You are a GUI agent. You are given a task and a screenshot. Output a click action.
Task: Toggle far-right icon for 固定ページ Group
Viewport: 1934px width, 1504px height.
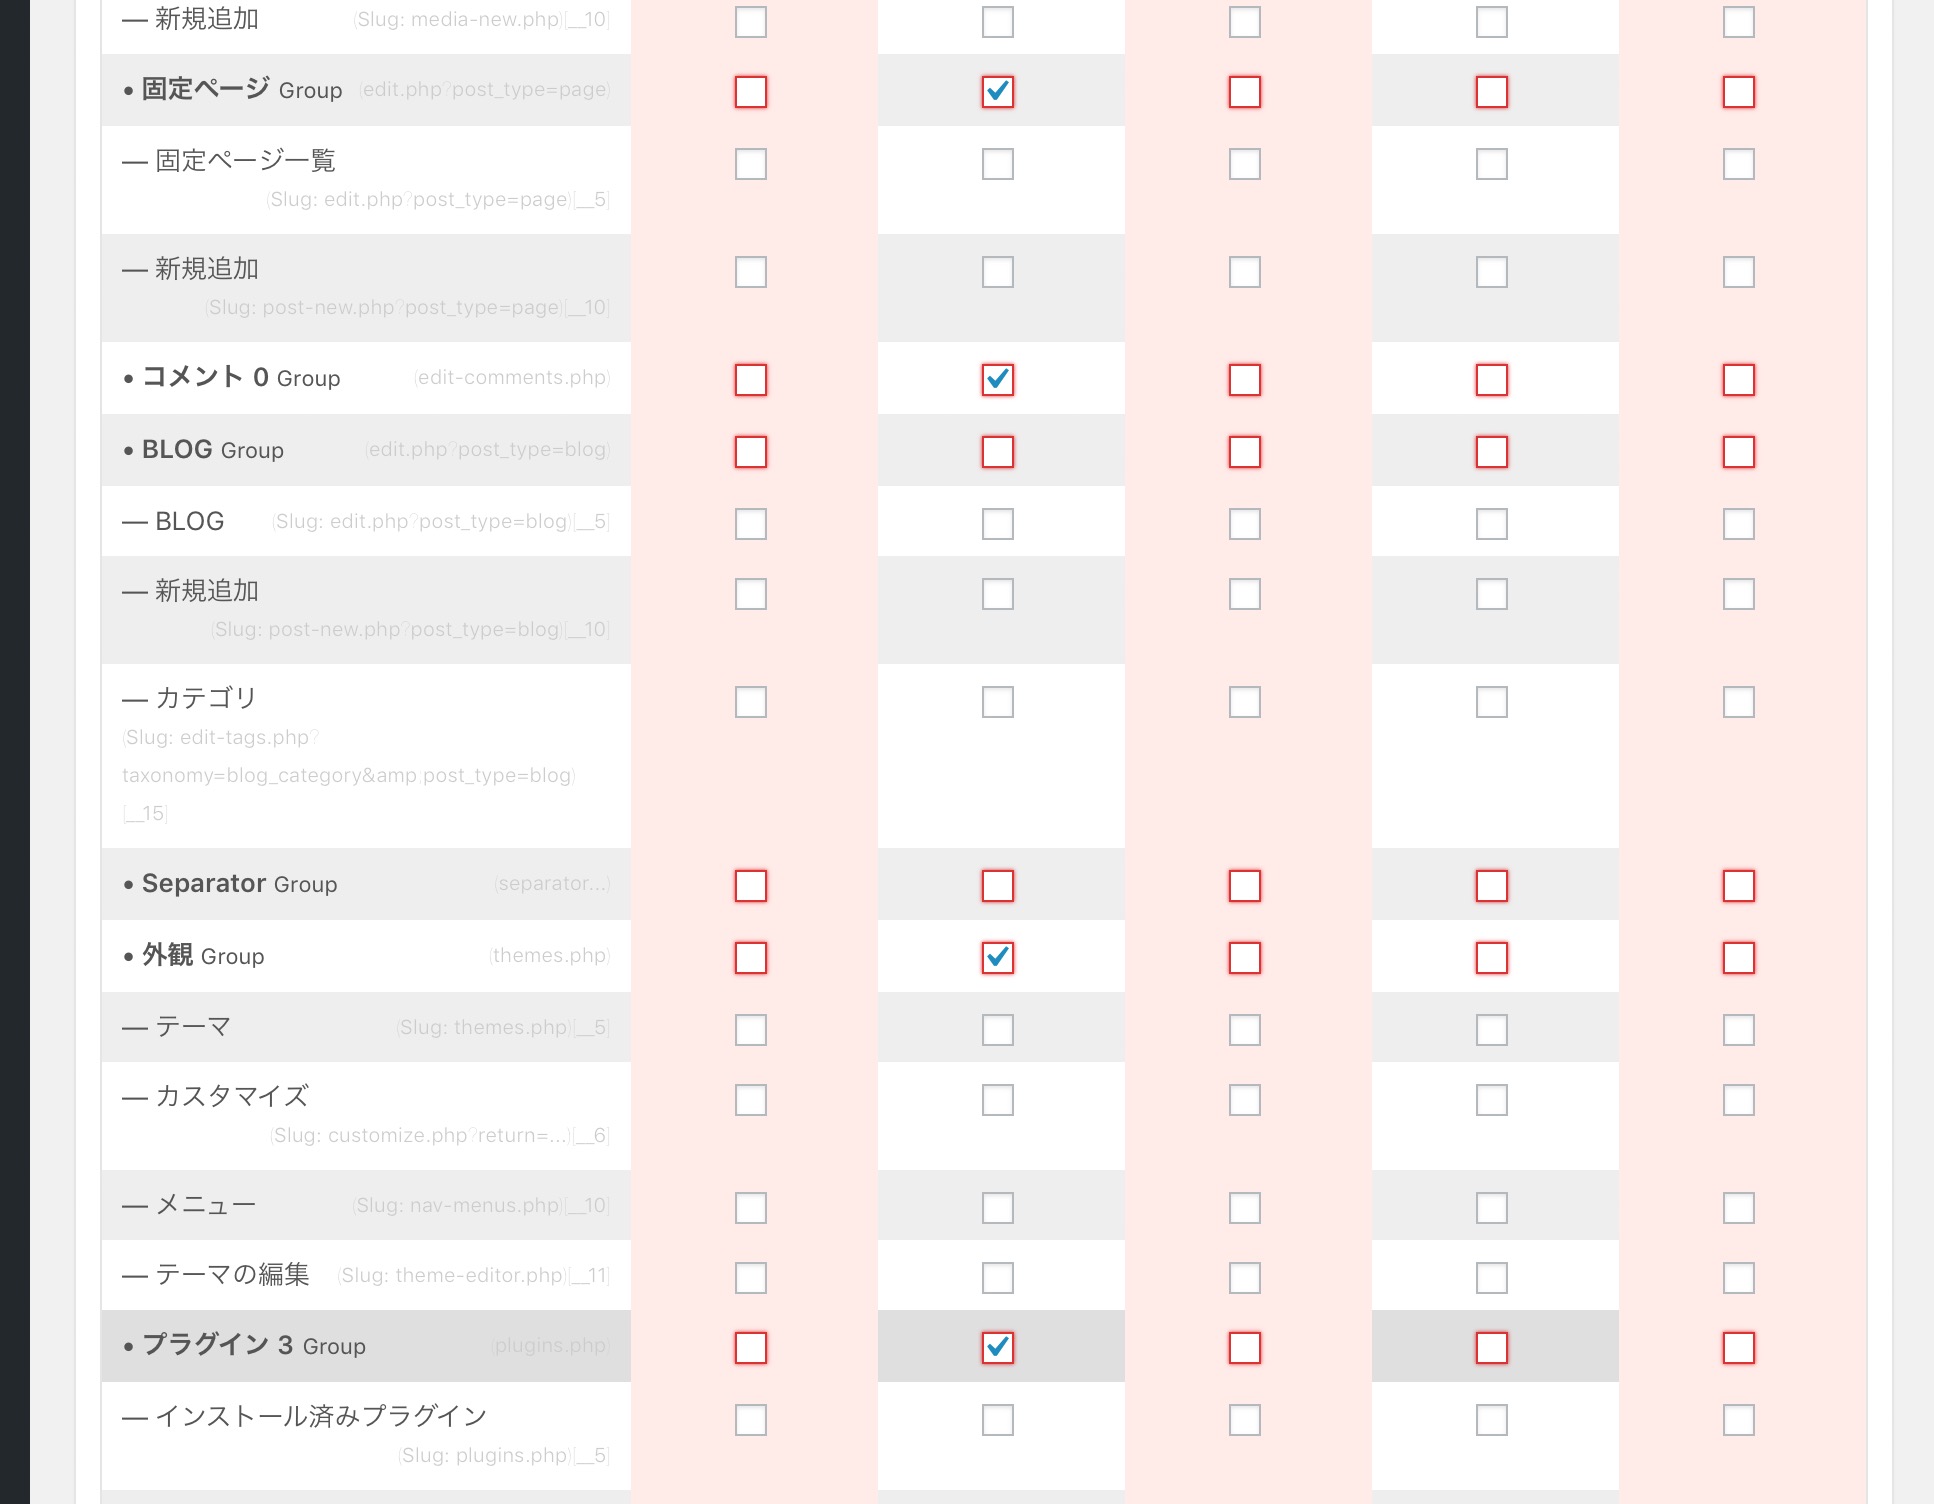pos(1738,89)
